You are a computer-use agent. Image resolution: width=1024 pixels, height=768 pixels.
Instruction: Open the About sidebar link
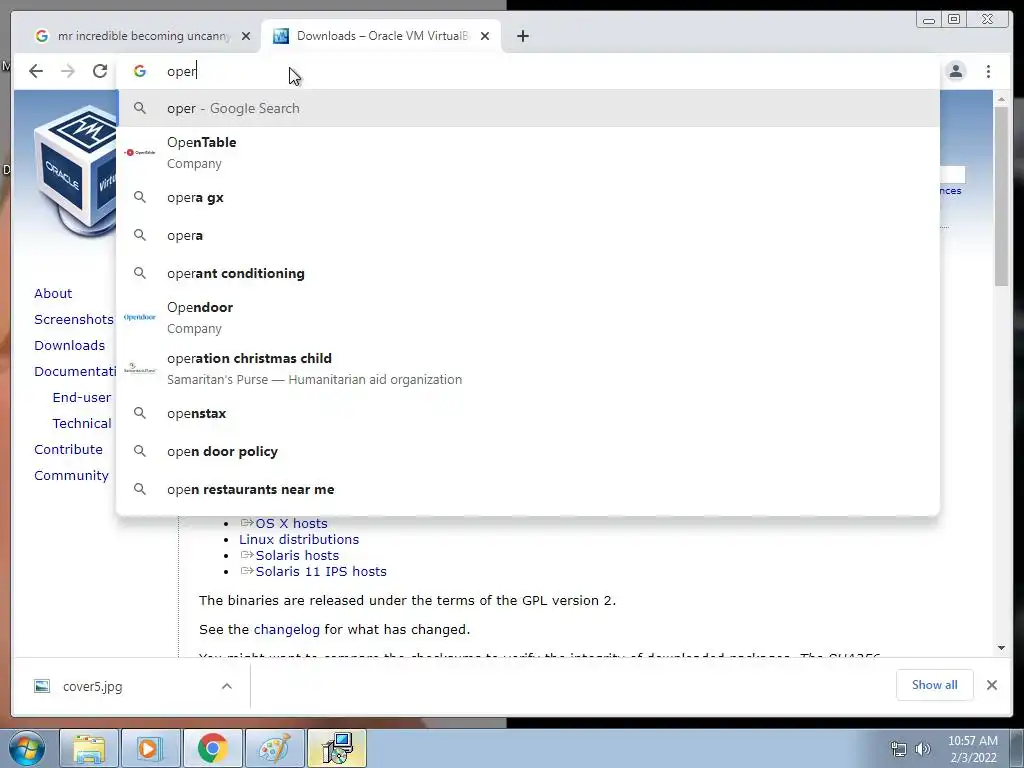click(53, 293)
